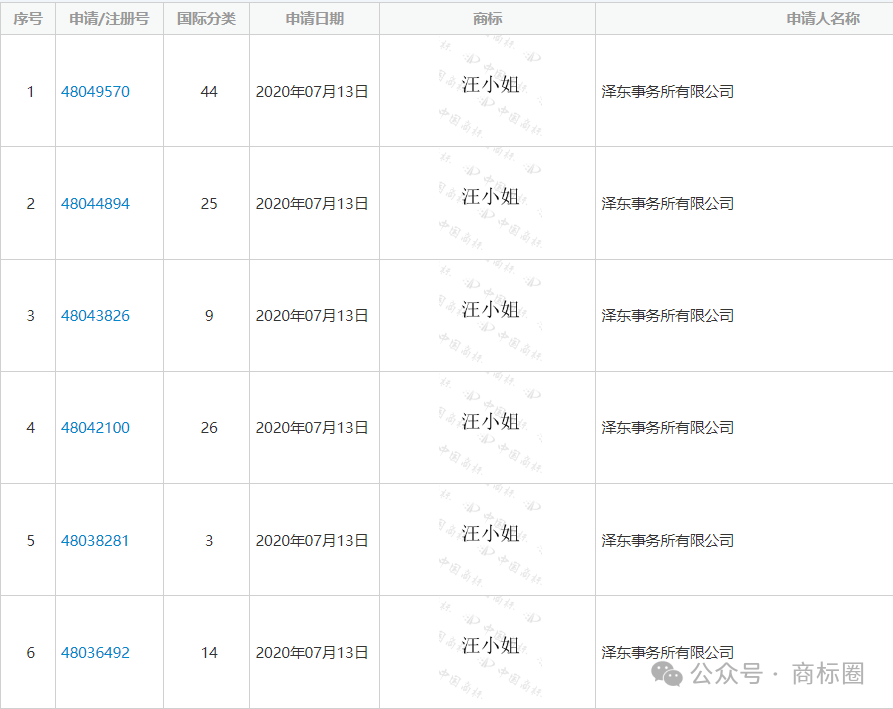Click the 2020年07月13日 date in row 1

click(312, 92)
